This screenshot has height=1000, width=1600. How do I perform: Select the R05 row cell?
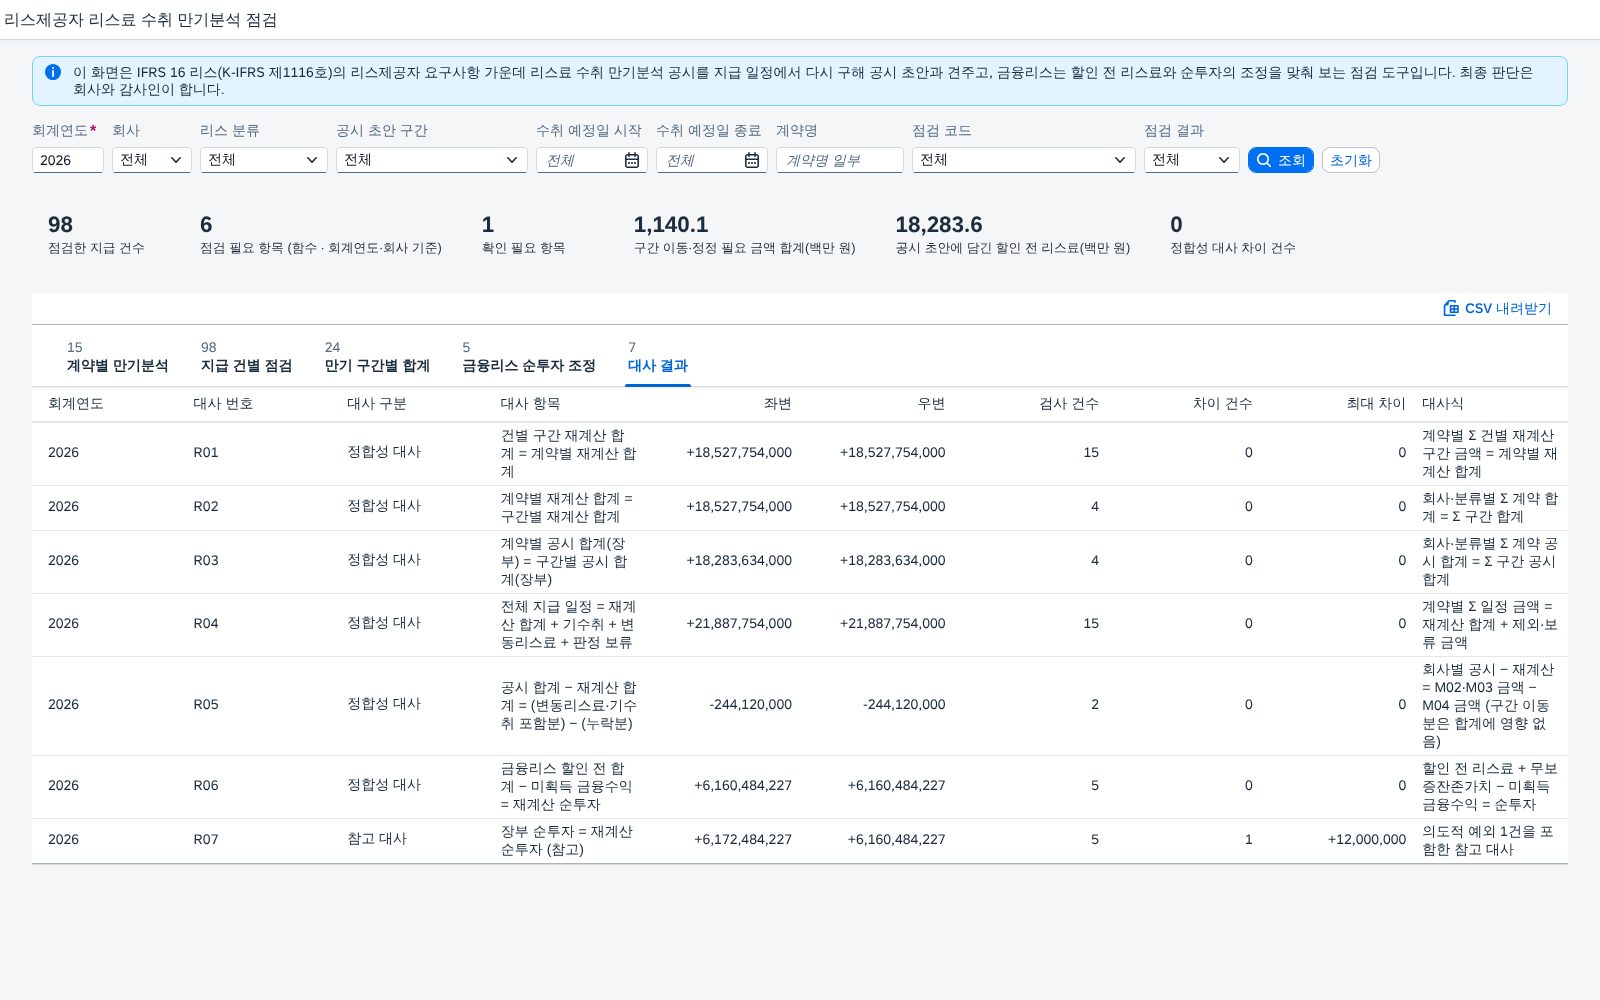coord(206,705)
